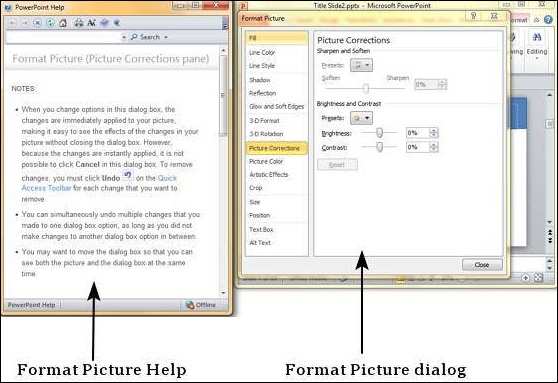Viewport: 558px width, 383px height.
Task: Click the PowerPoint next slide double arrow
Action: [550, 241]
